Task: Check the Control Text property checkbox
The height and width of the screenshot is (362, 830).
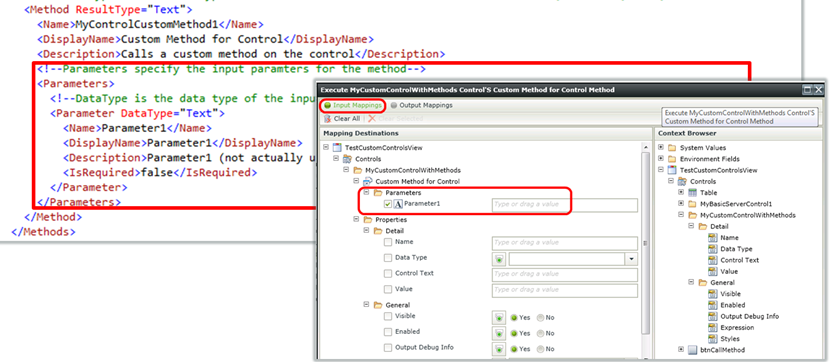Action: 388,274
